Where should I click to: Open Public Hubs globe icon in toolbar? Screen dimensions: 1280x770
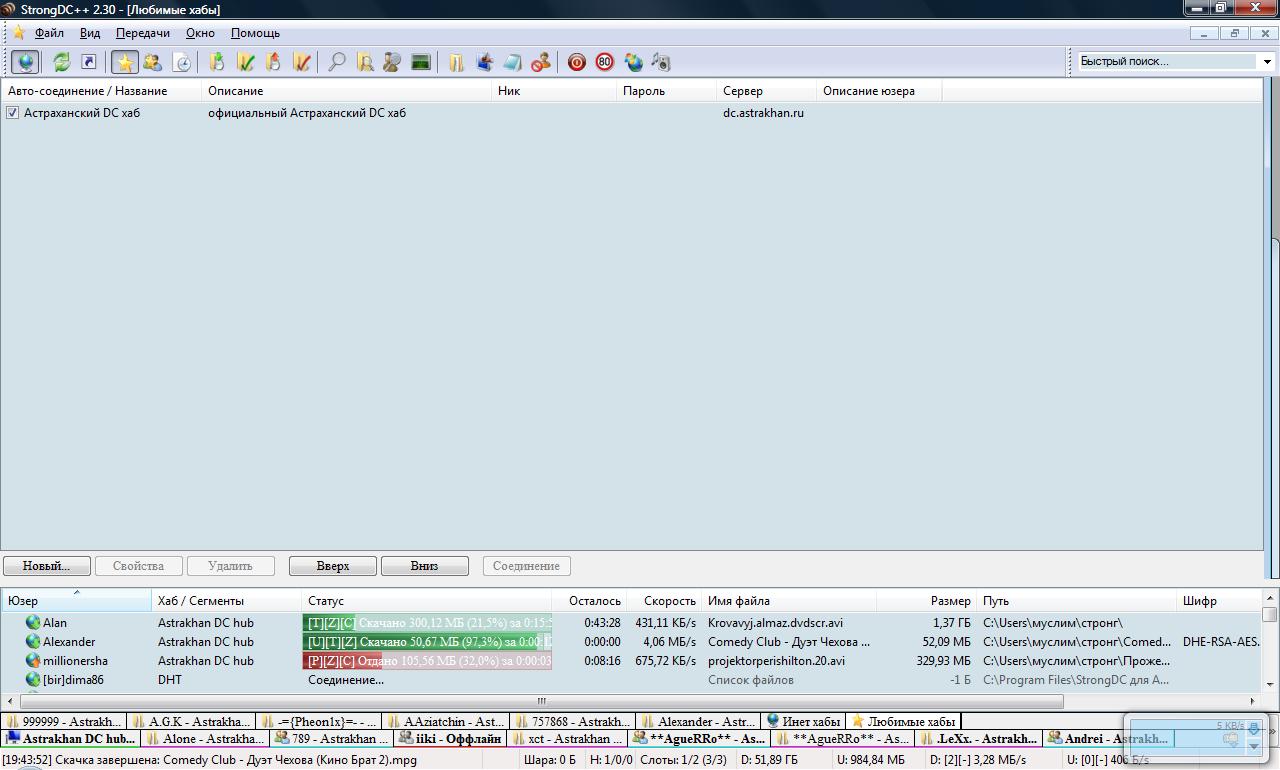(25, 62)
